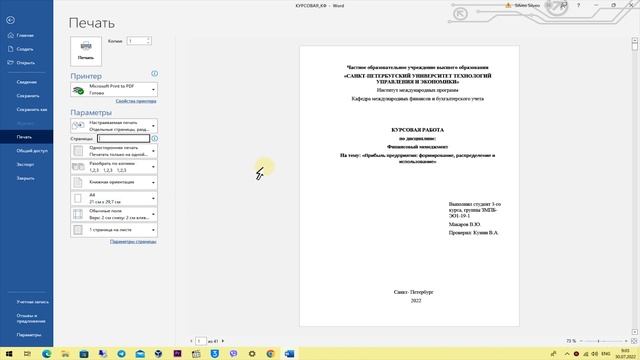Open Task View on the taskbar
The width and height of the screenshot is (640, 360).
click(27, 353)
